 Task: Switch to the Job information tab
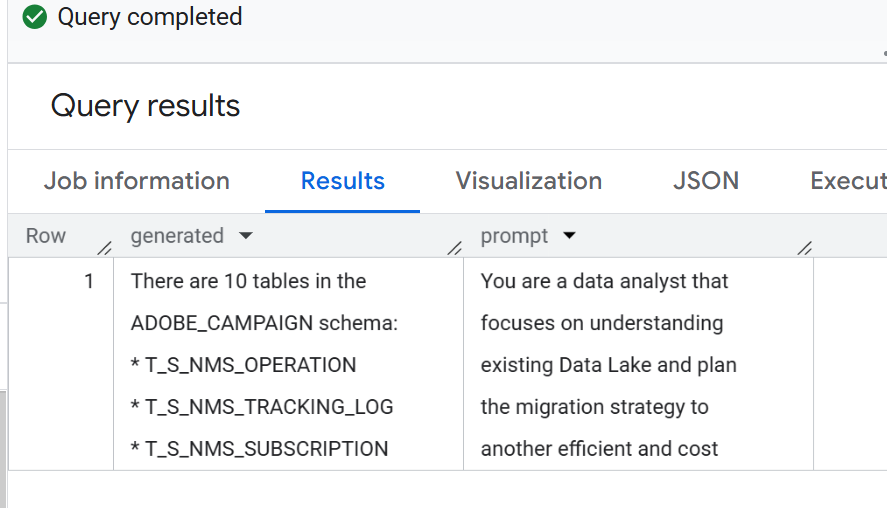click(x=137, y=181)
